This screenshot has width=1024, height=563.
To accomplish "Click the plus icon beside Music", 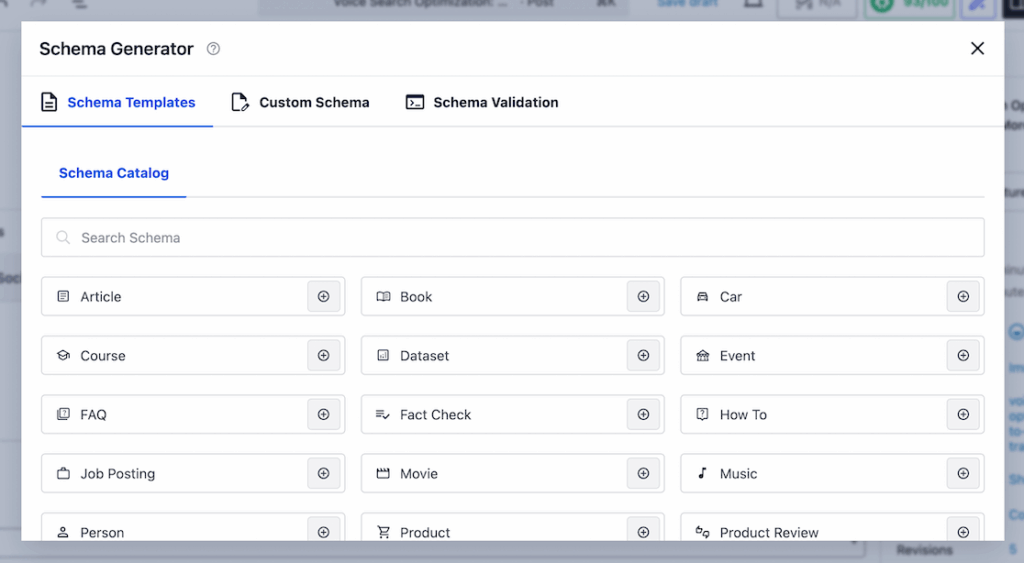I will (963, 474).
